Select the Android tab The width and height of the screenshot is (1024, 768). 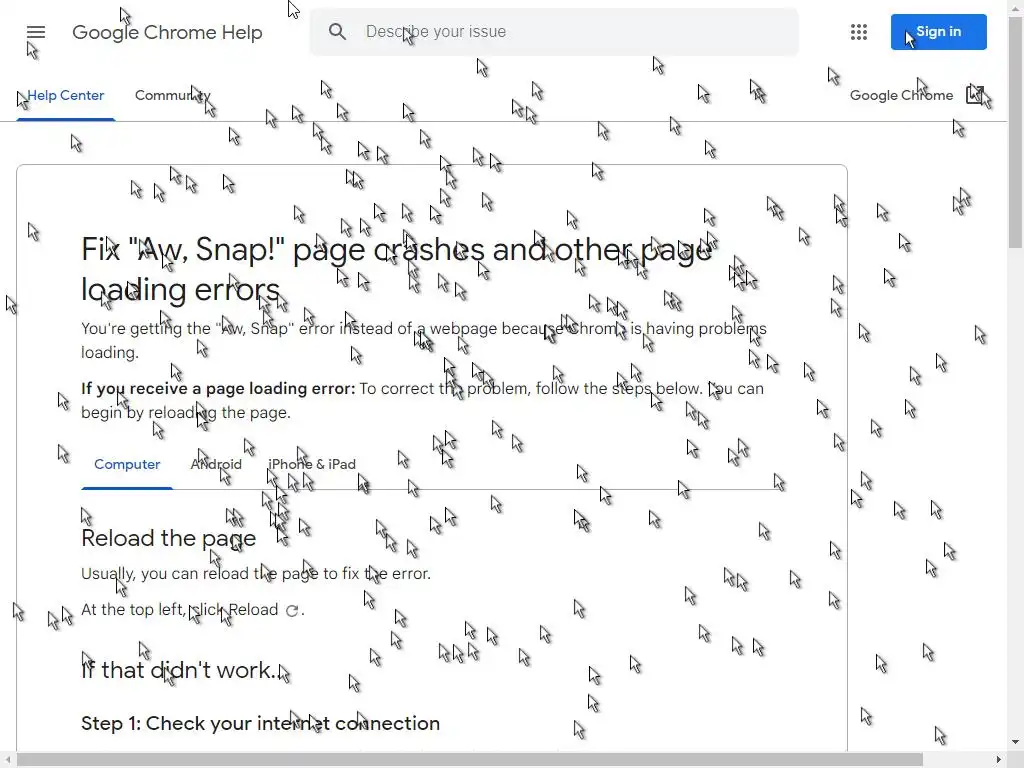pos(216,464)
